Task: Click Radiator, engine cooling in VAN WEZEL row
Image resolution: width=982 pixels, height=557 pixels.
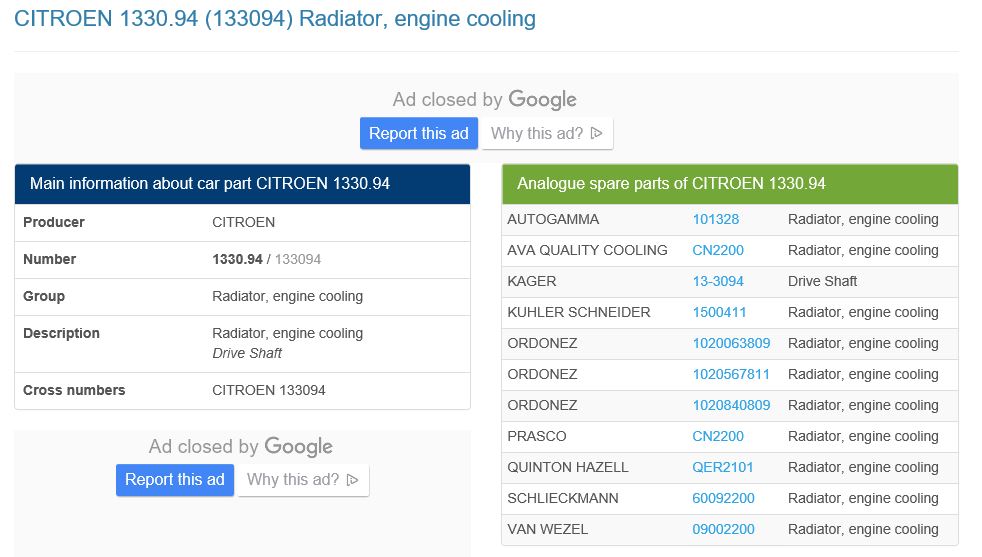Action: (863, 529)
